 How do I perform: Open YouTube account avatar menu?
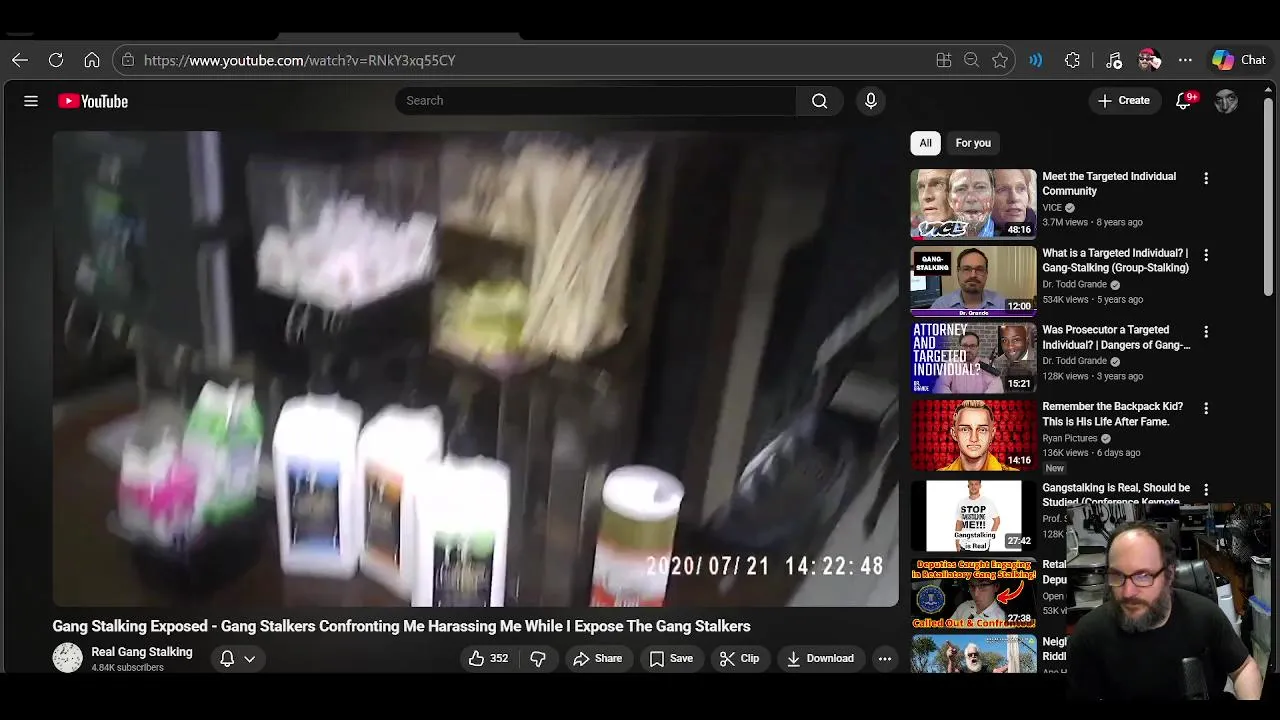click(1226, 100)
